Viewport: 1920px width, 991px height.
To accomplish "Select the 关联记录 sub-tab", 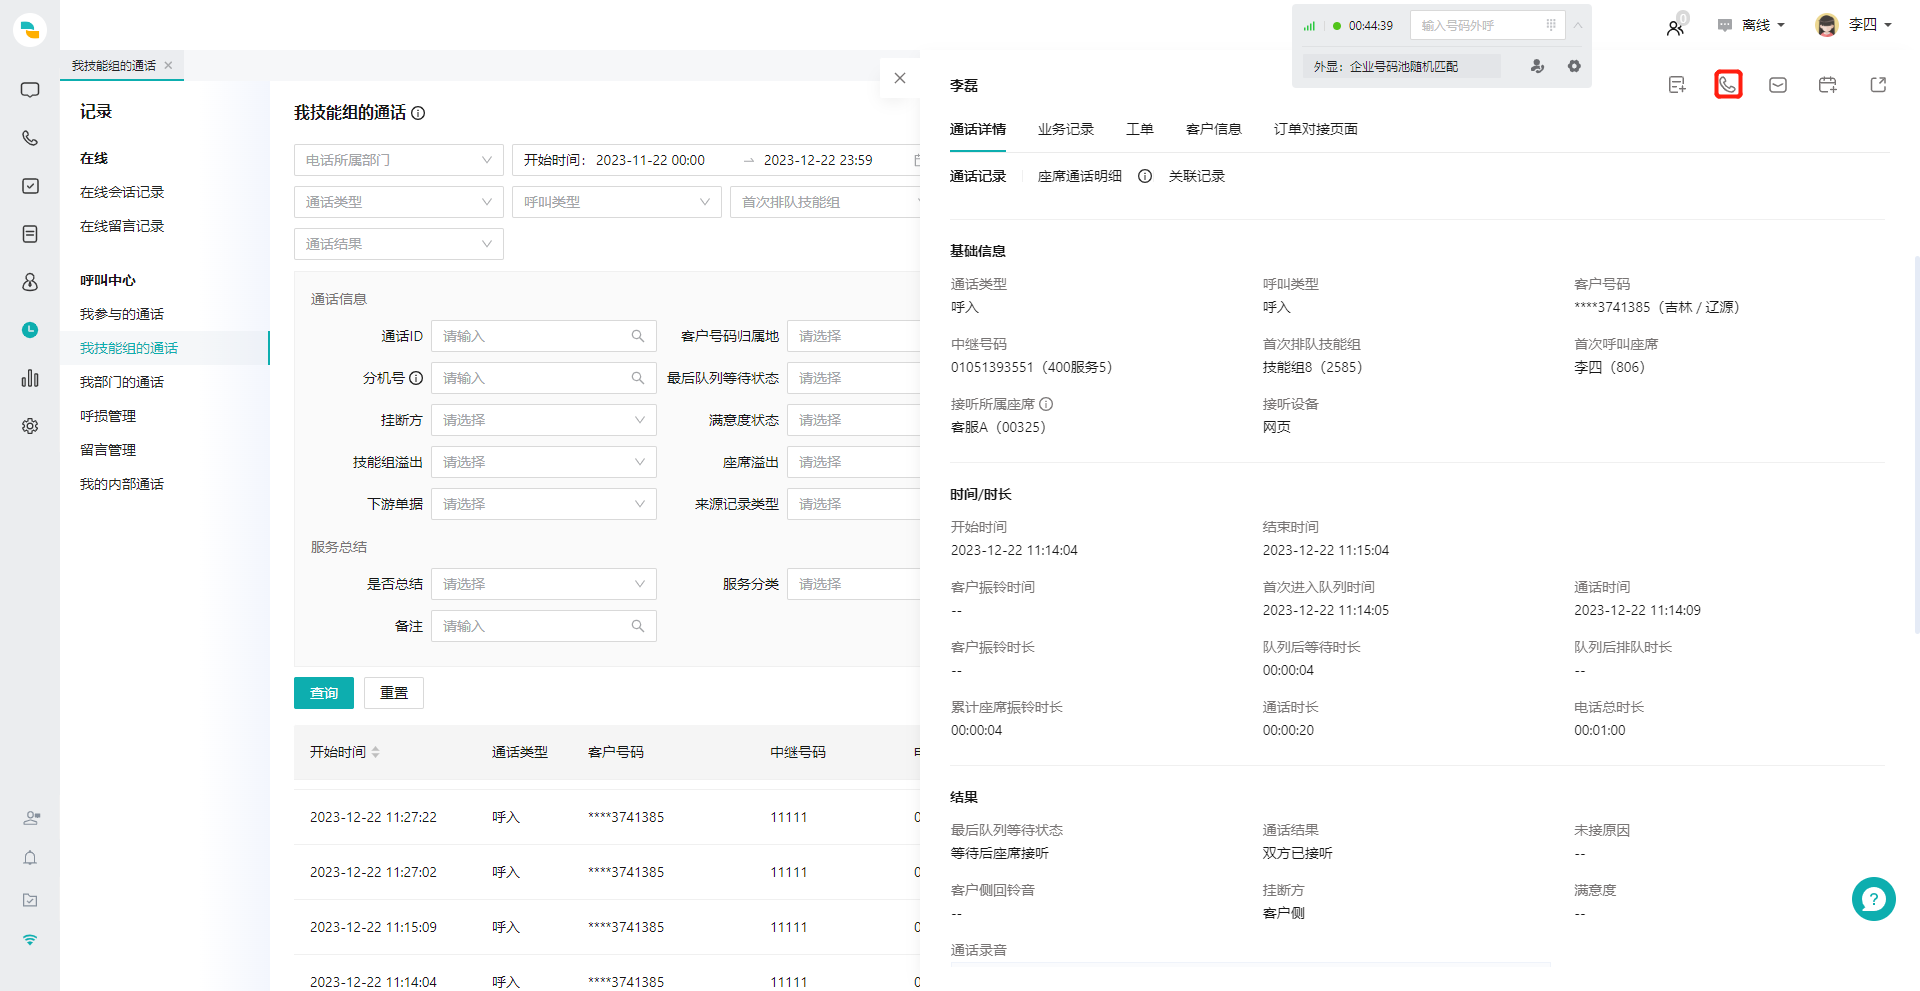I will [1197, 176].
